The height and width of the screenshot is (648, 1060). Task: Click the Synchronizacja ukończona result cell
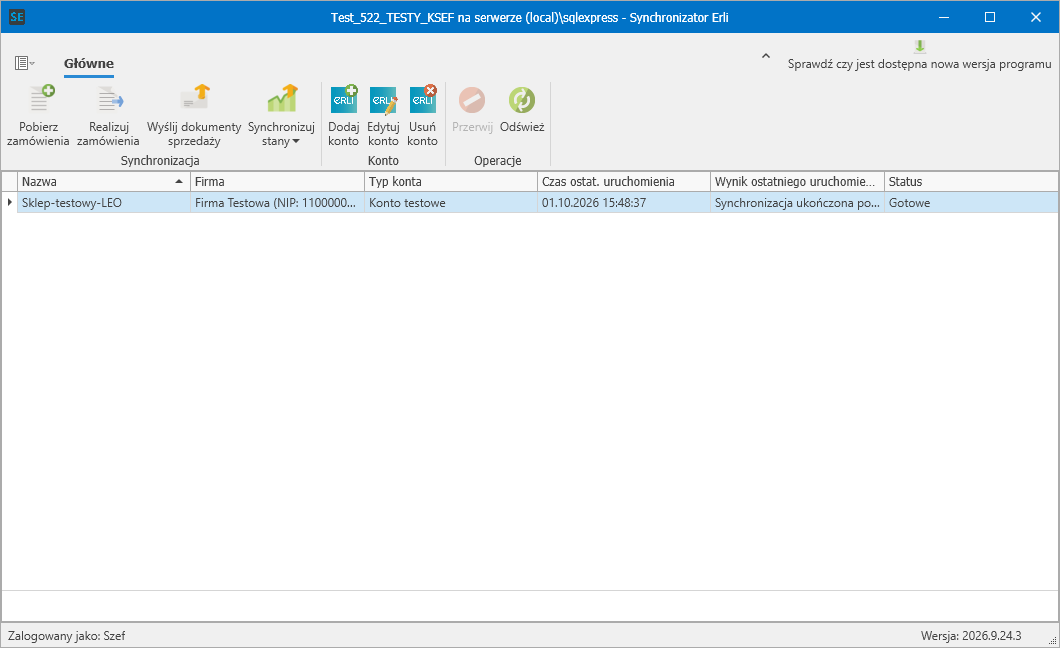click(798, 203)
